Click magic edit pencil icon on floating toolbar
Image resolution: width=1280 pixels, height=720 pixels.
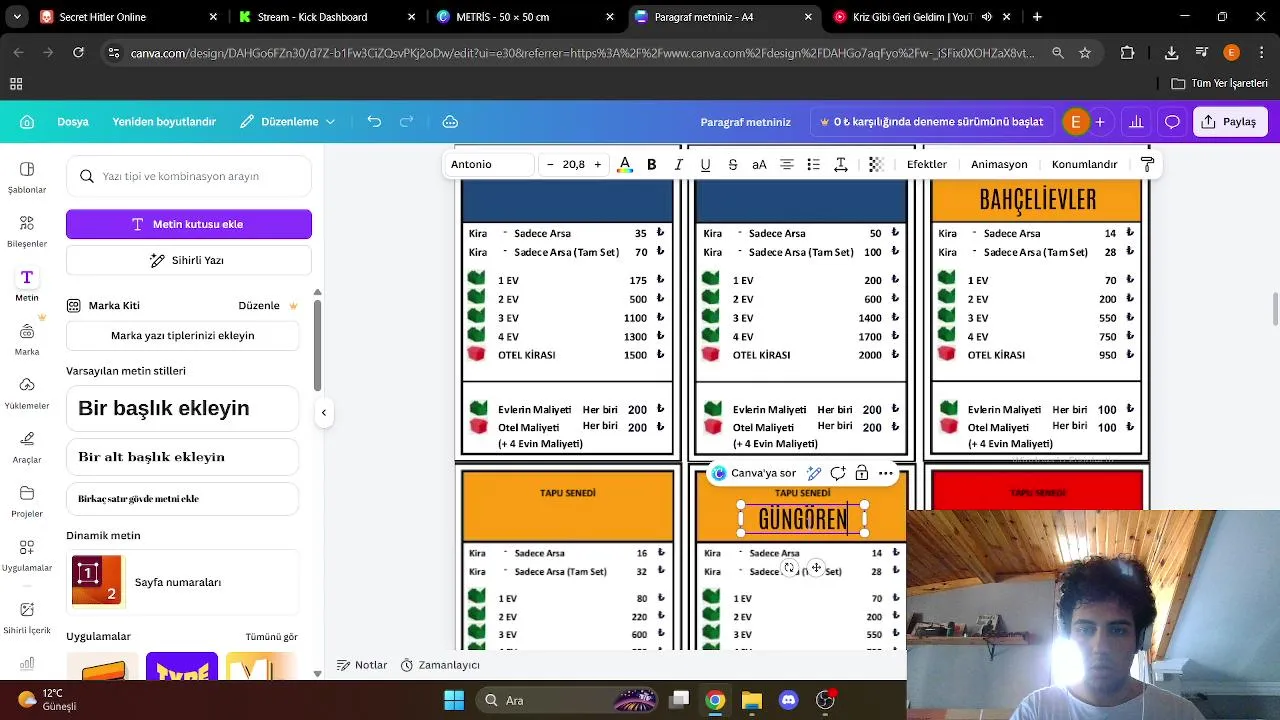click(x=814, y=473)
